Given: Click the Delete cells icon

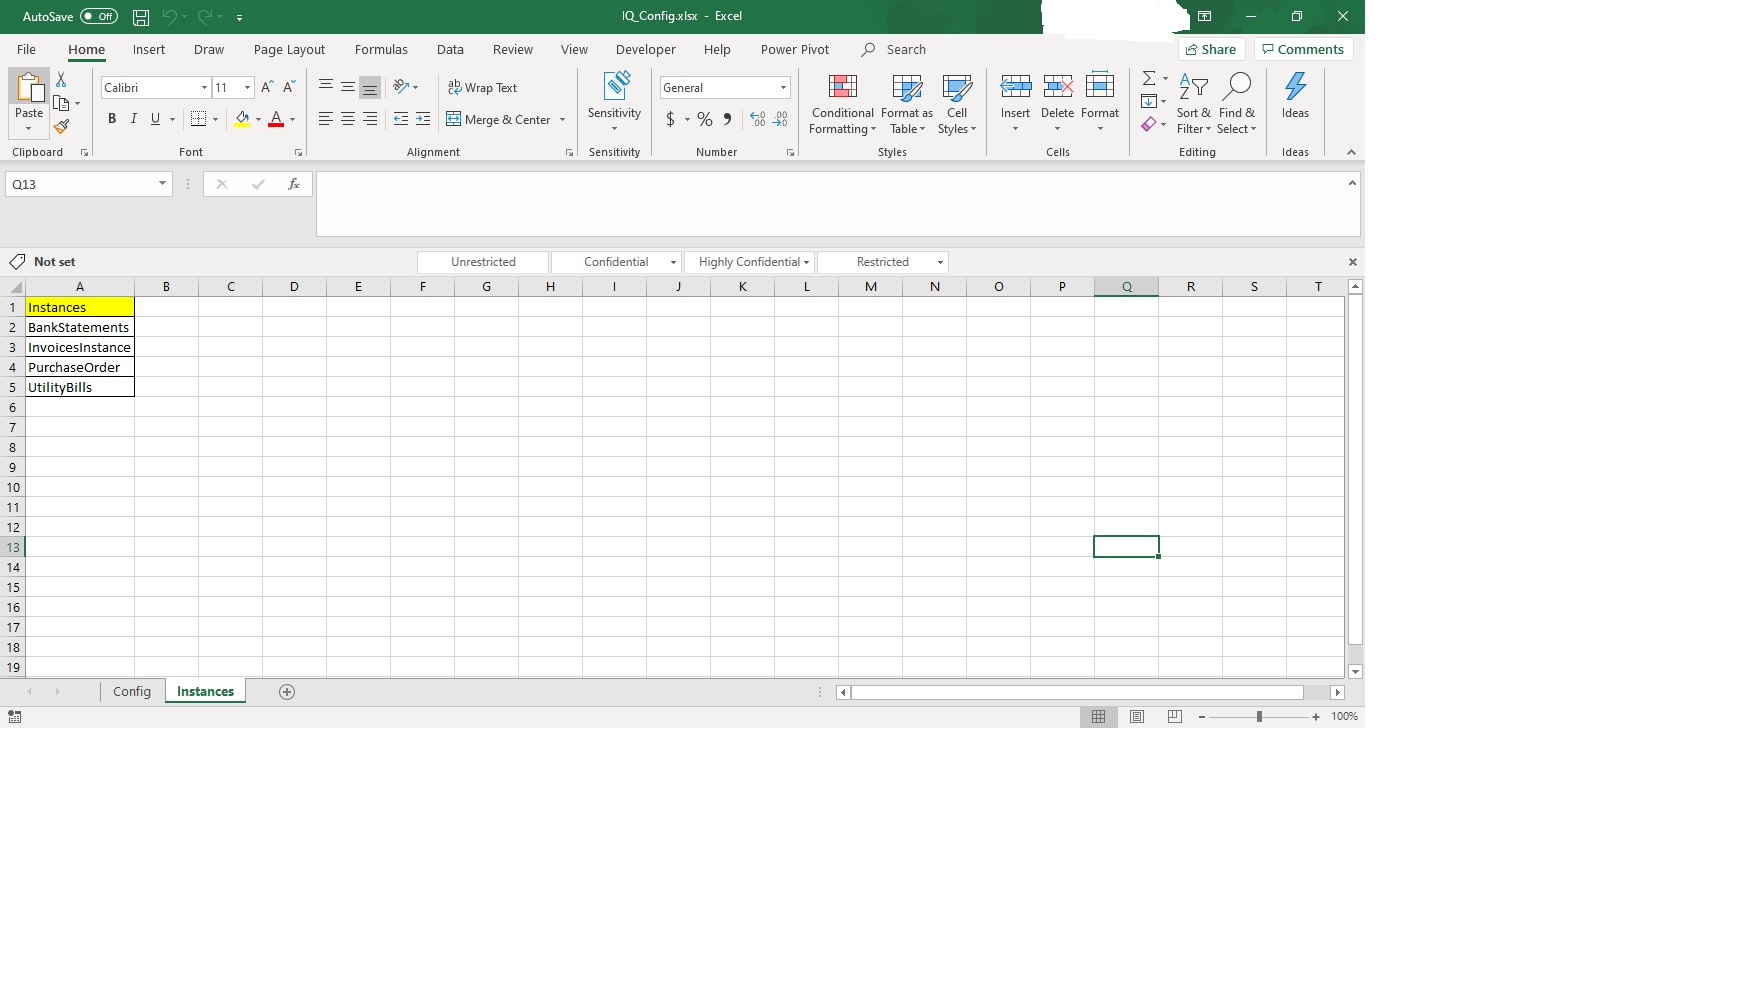Looking at the screenshot, I should (x=1057, y=87).
